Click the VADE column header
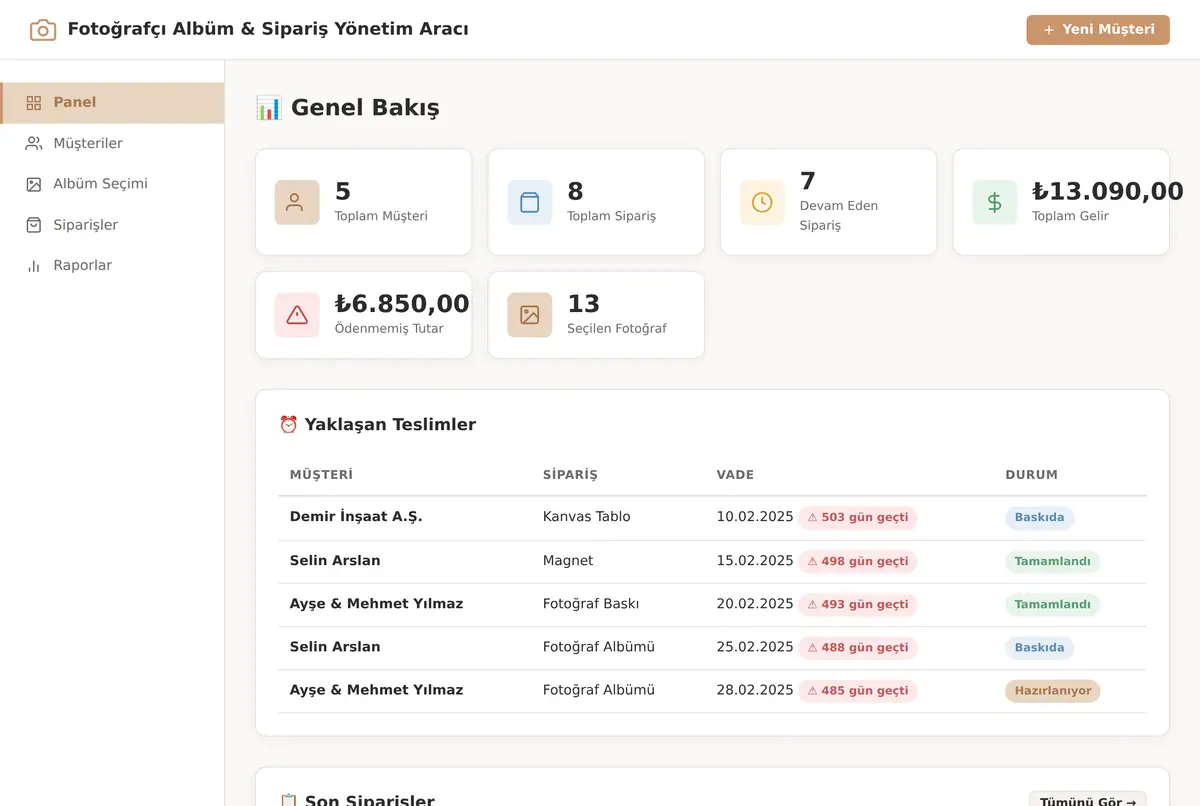This screenshot has width=1200, height=806. [x=735, y=475]
